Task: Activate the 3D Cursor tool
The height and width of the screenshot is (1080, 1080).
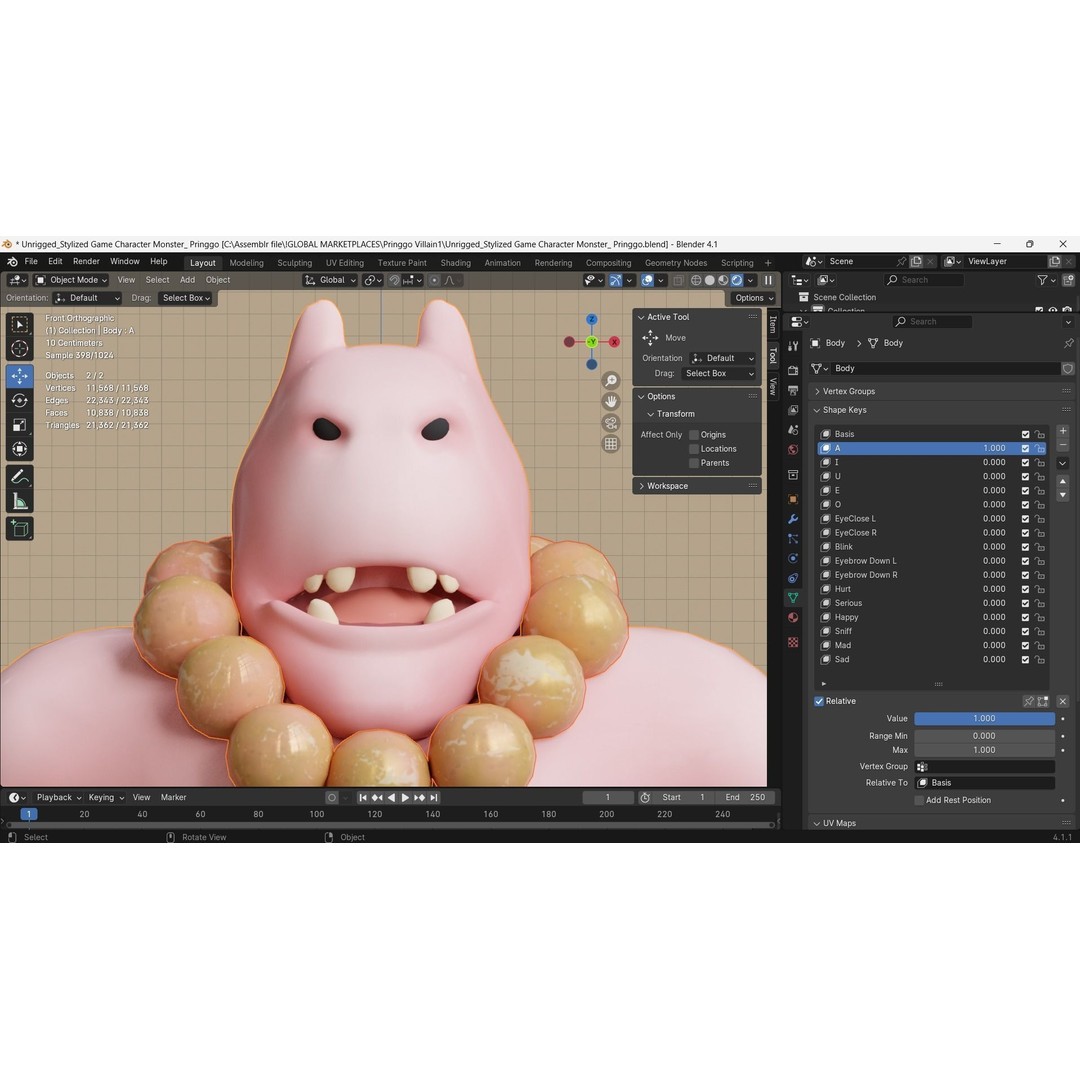Action: 19,349
